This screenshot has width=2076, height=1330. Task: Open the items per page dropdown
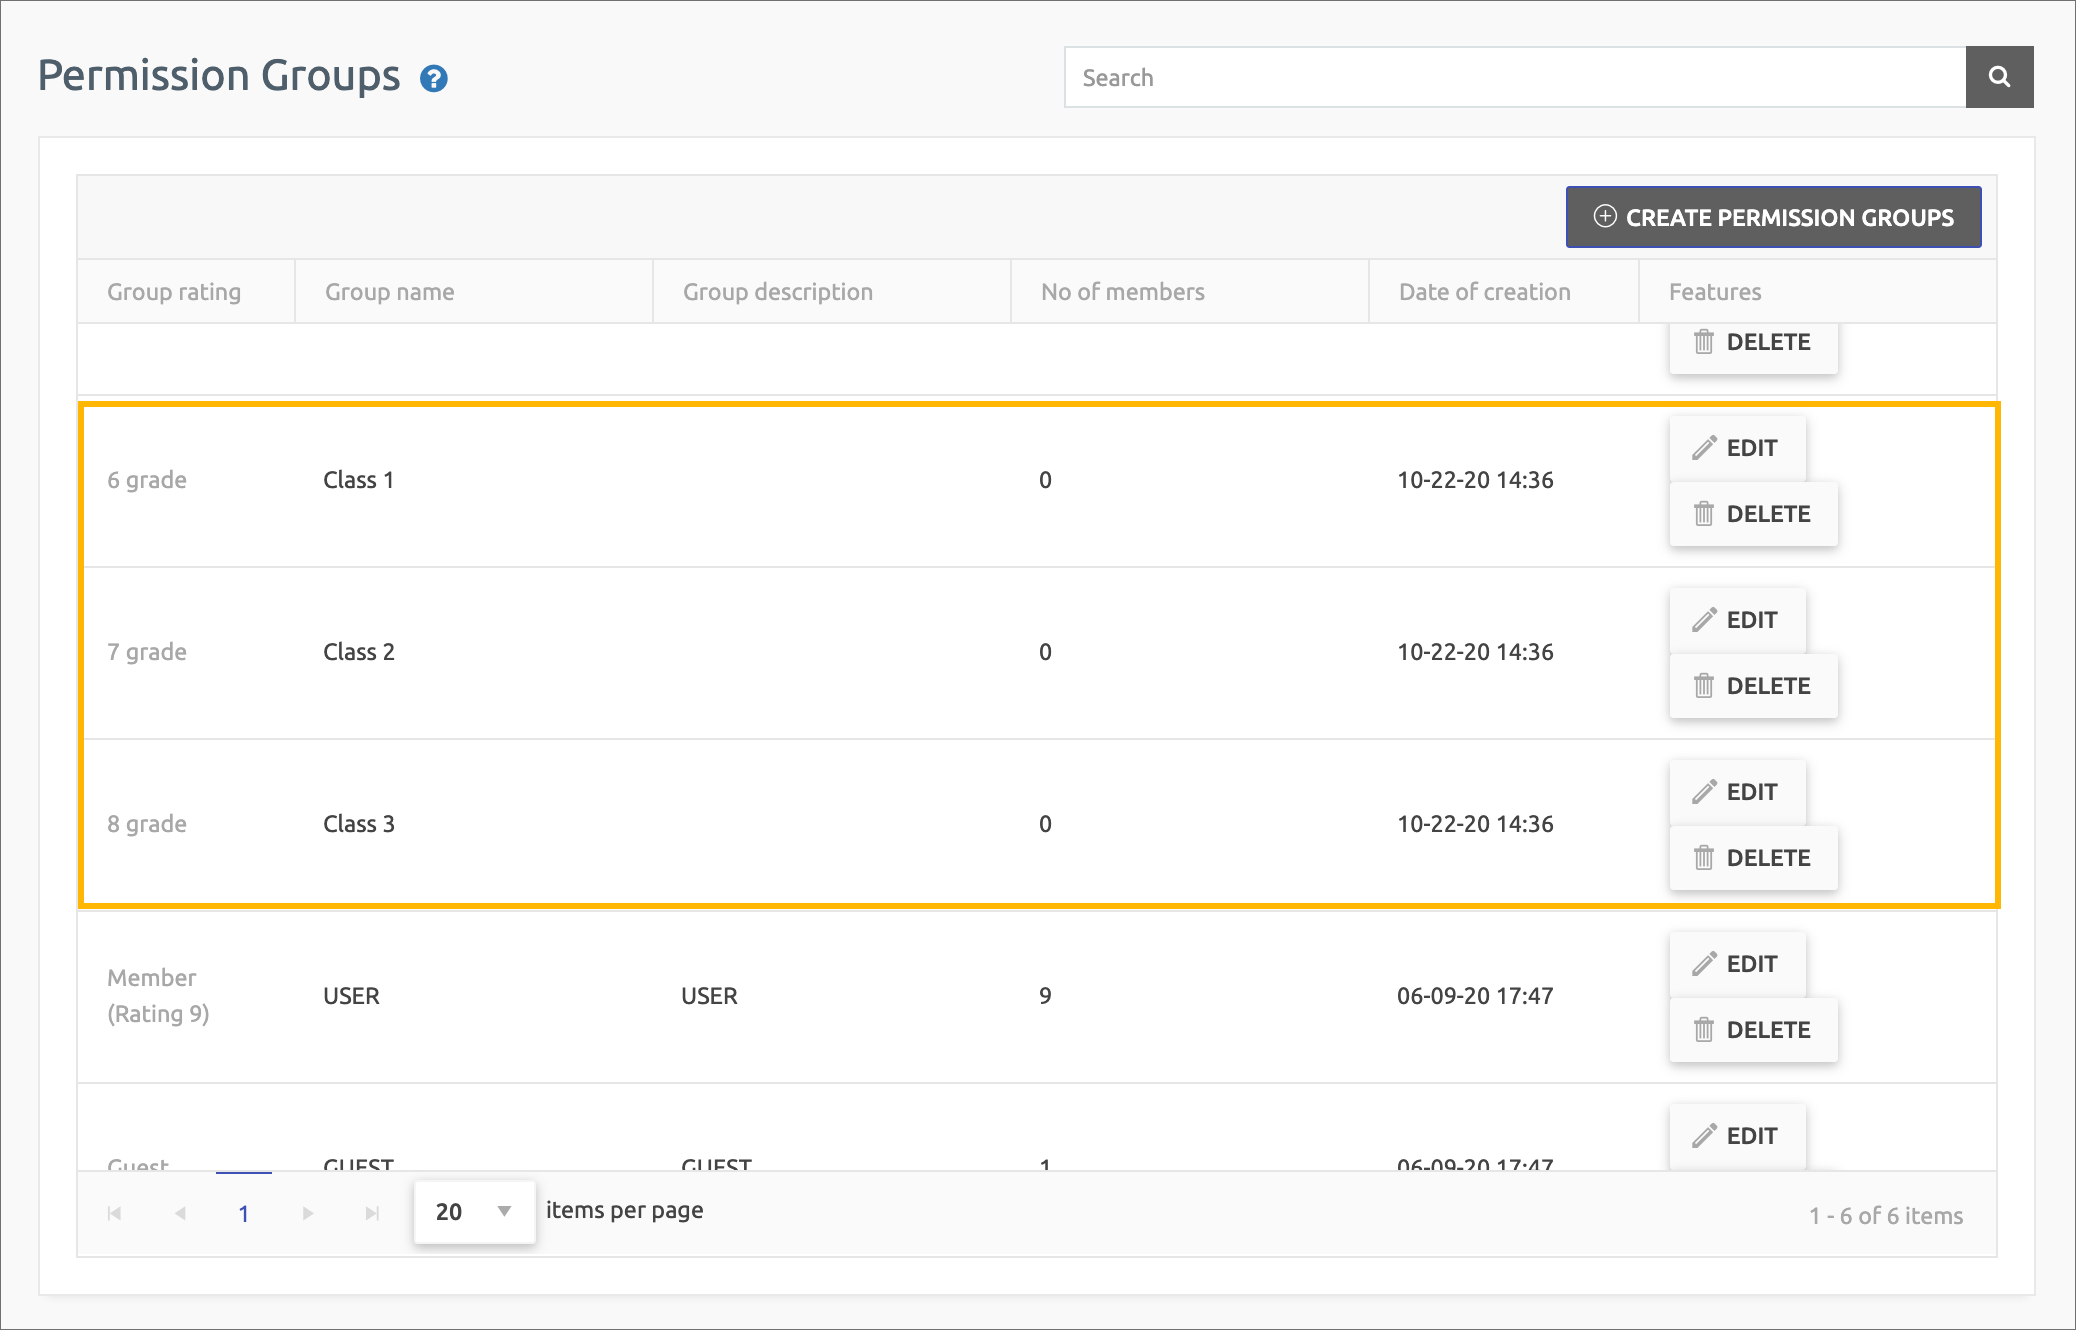[475, 1212]
